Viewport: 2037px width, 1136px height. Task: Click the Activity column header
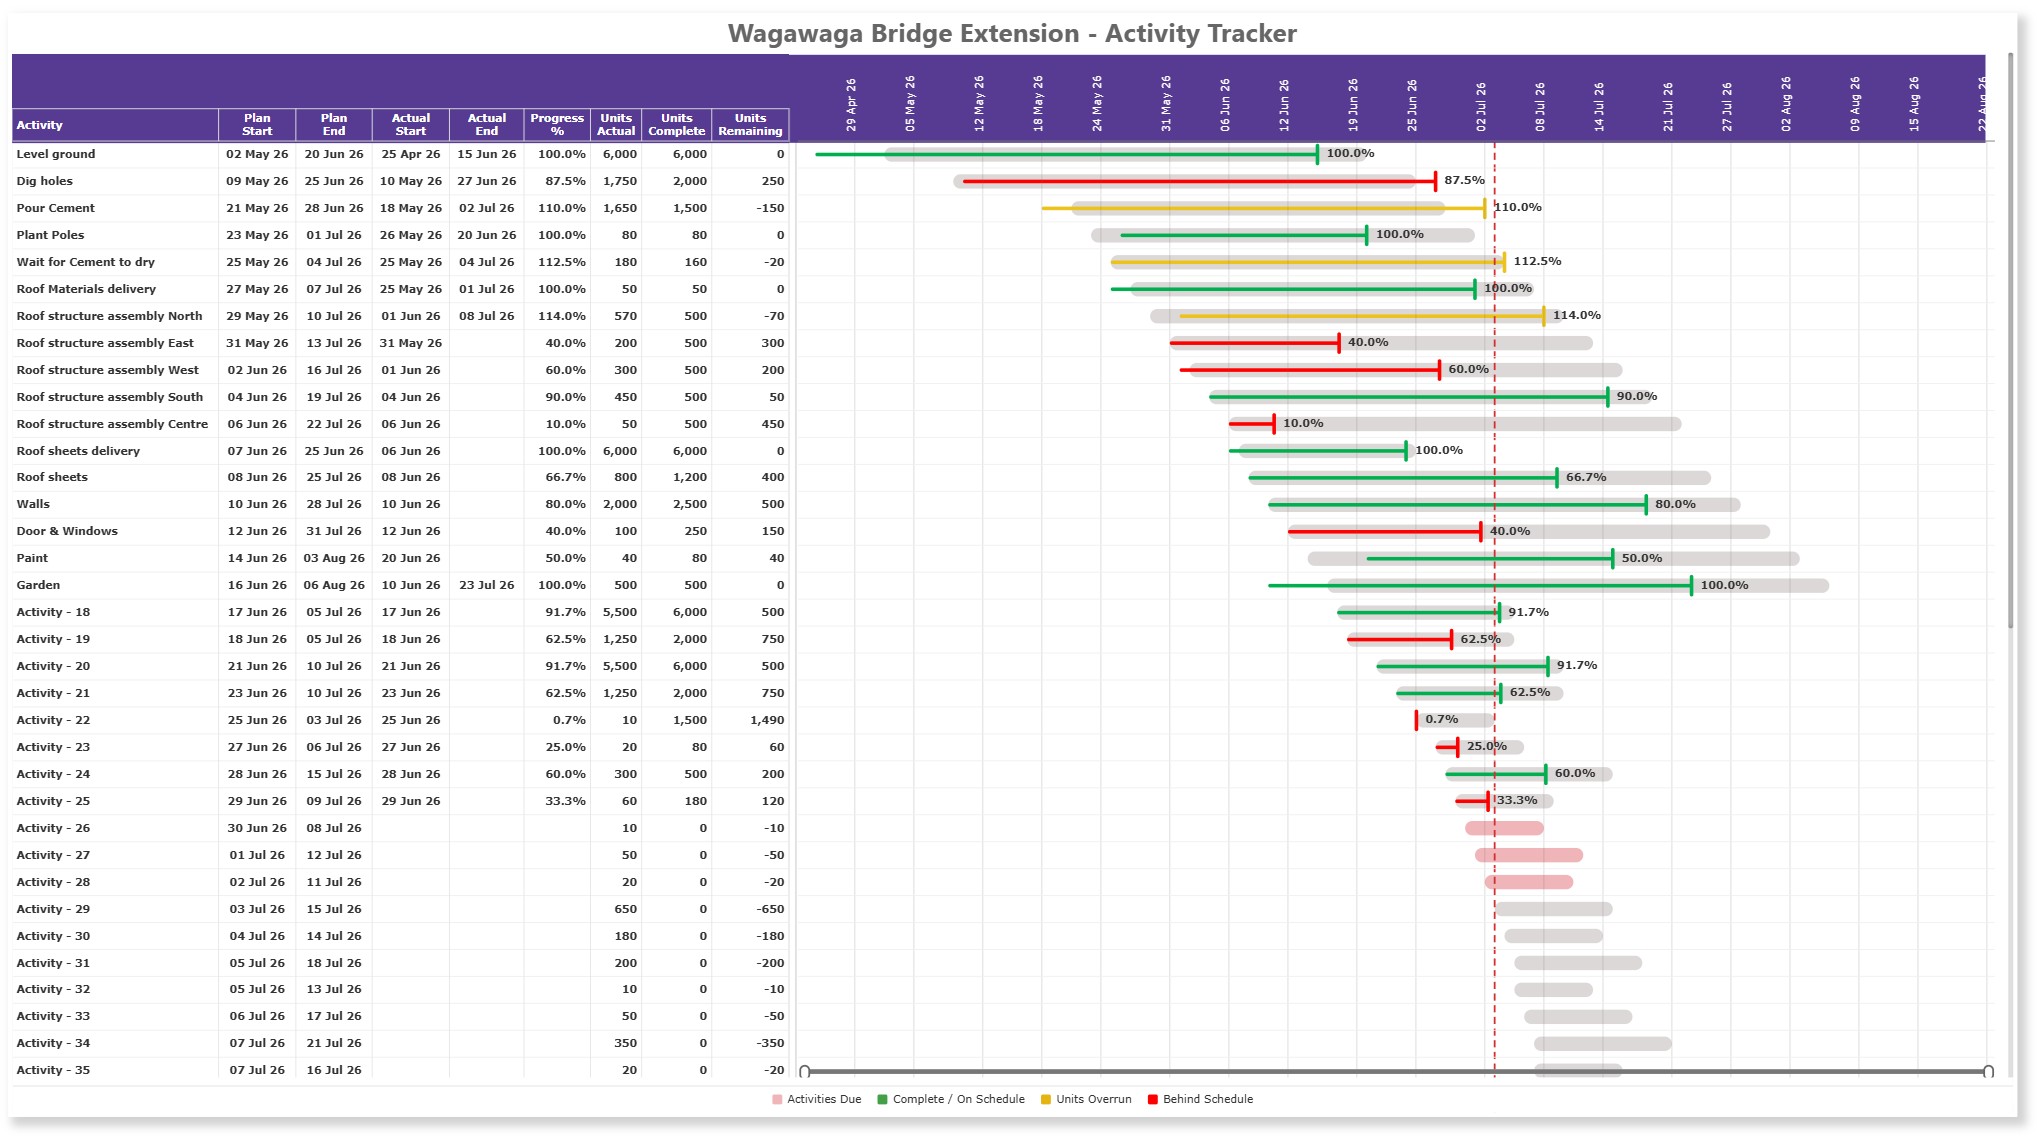pos(115,125)
